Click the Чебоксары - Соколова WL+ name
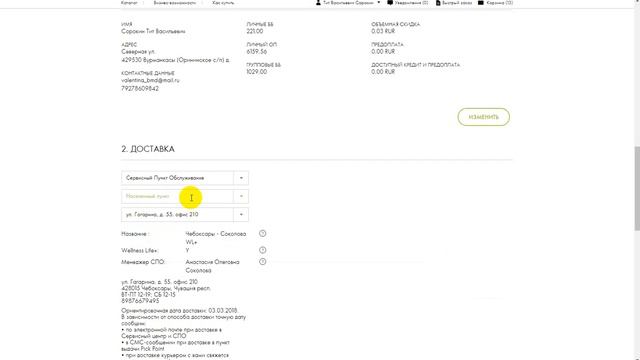The height and width of the screenshot is (360, 640). tap(216, 238)
